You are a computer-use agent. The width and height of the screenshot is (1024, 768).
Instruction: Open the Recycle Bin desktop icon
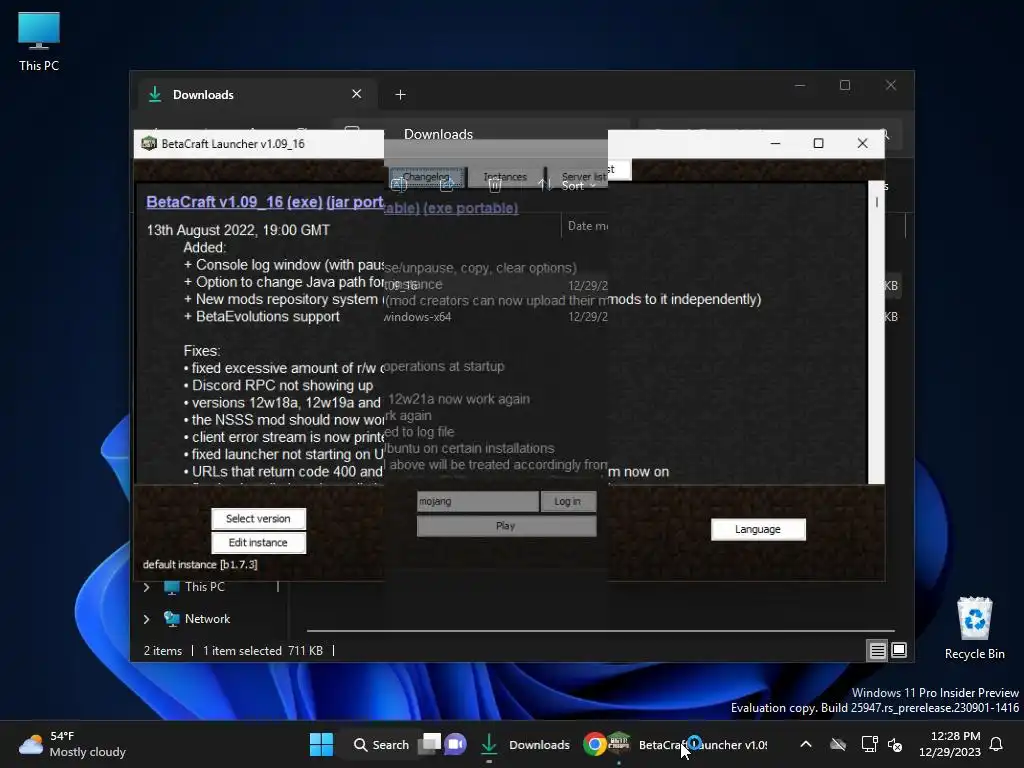pyautogui.click(x=974, y=628)
